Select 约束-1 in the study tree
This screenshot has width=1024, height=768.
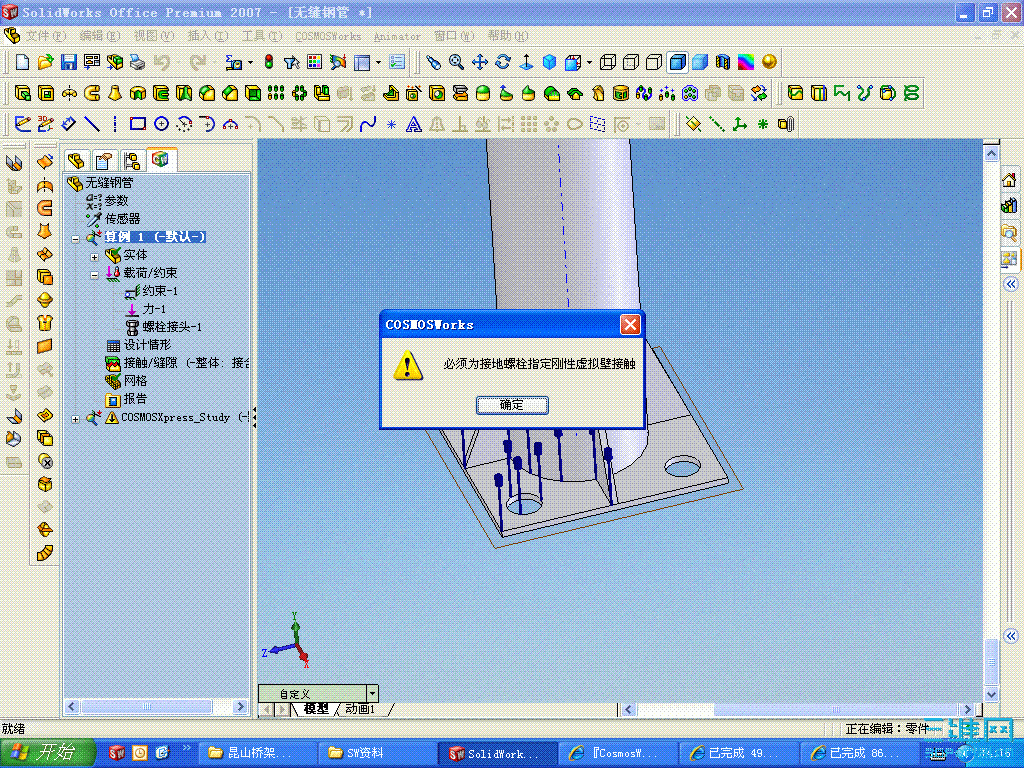159,291
